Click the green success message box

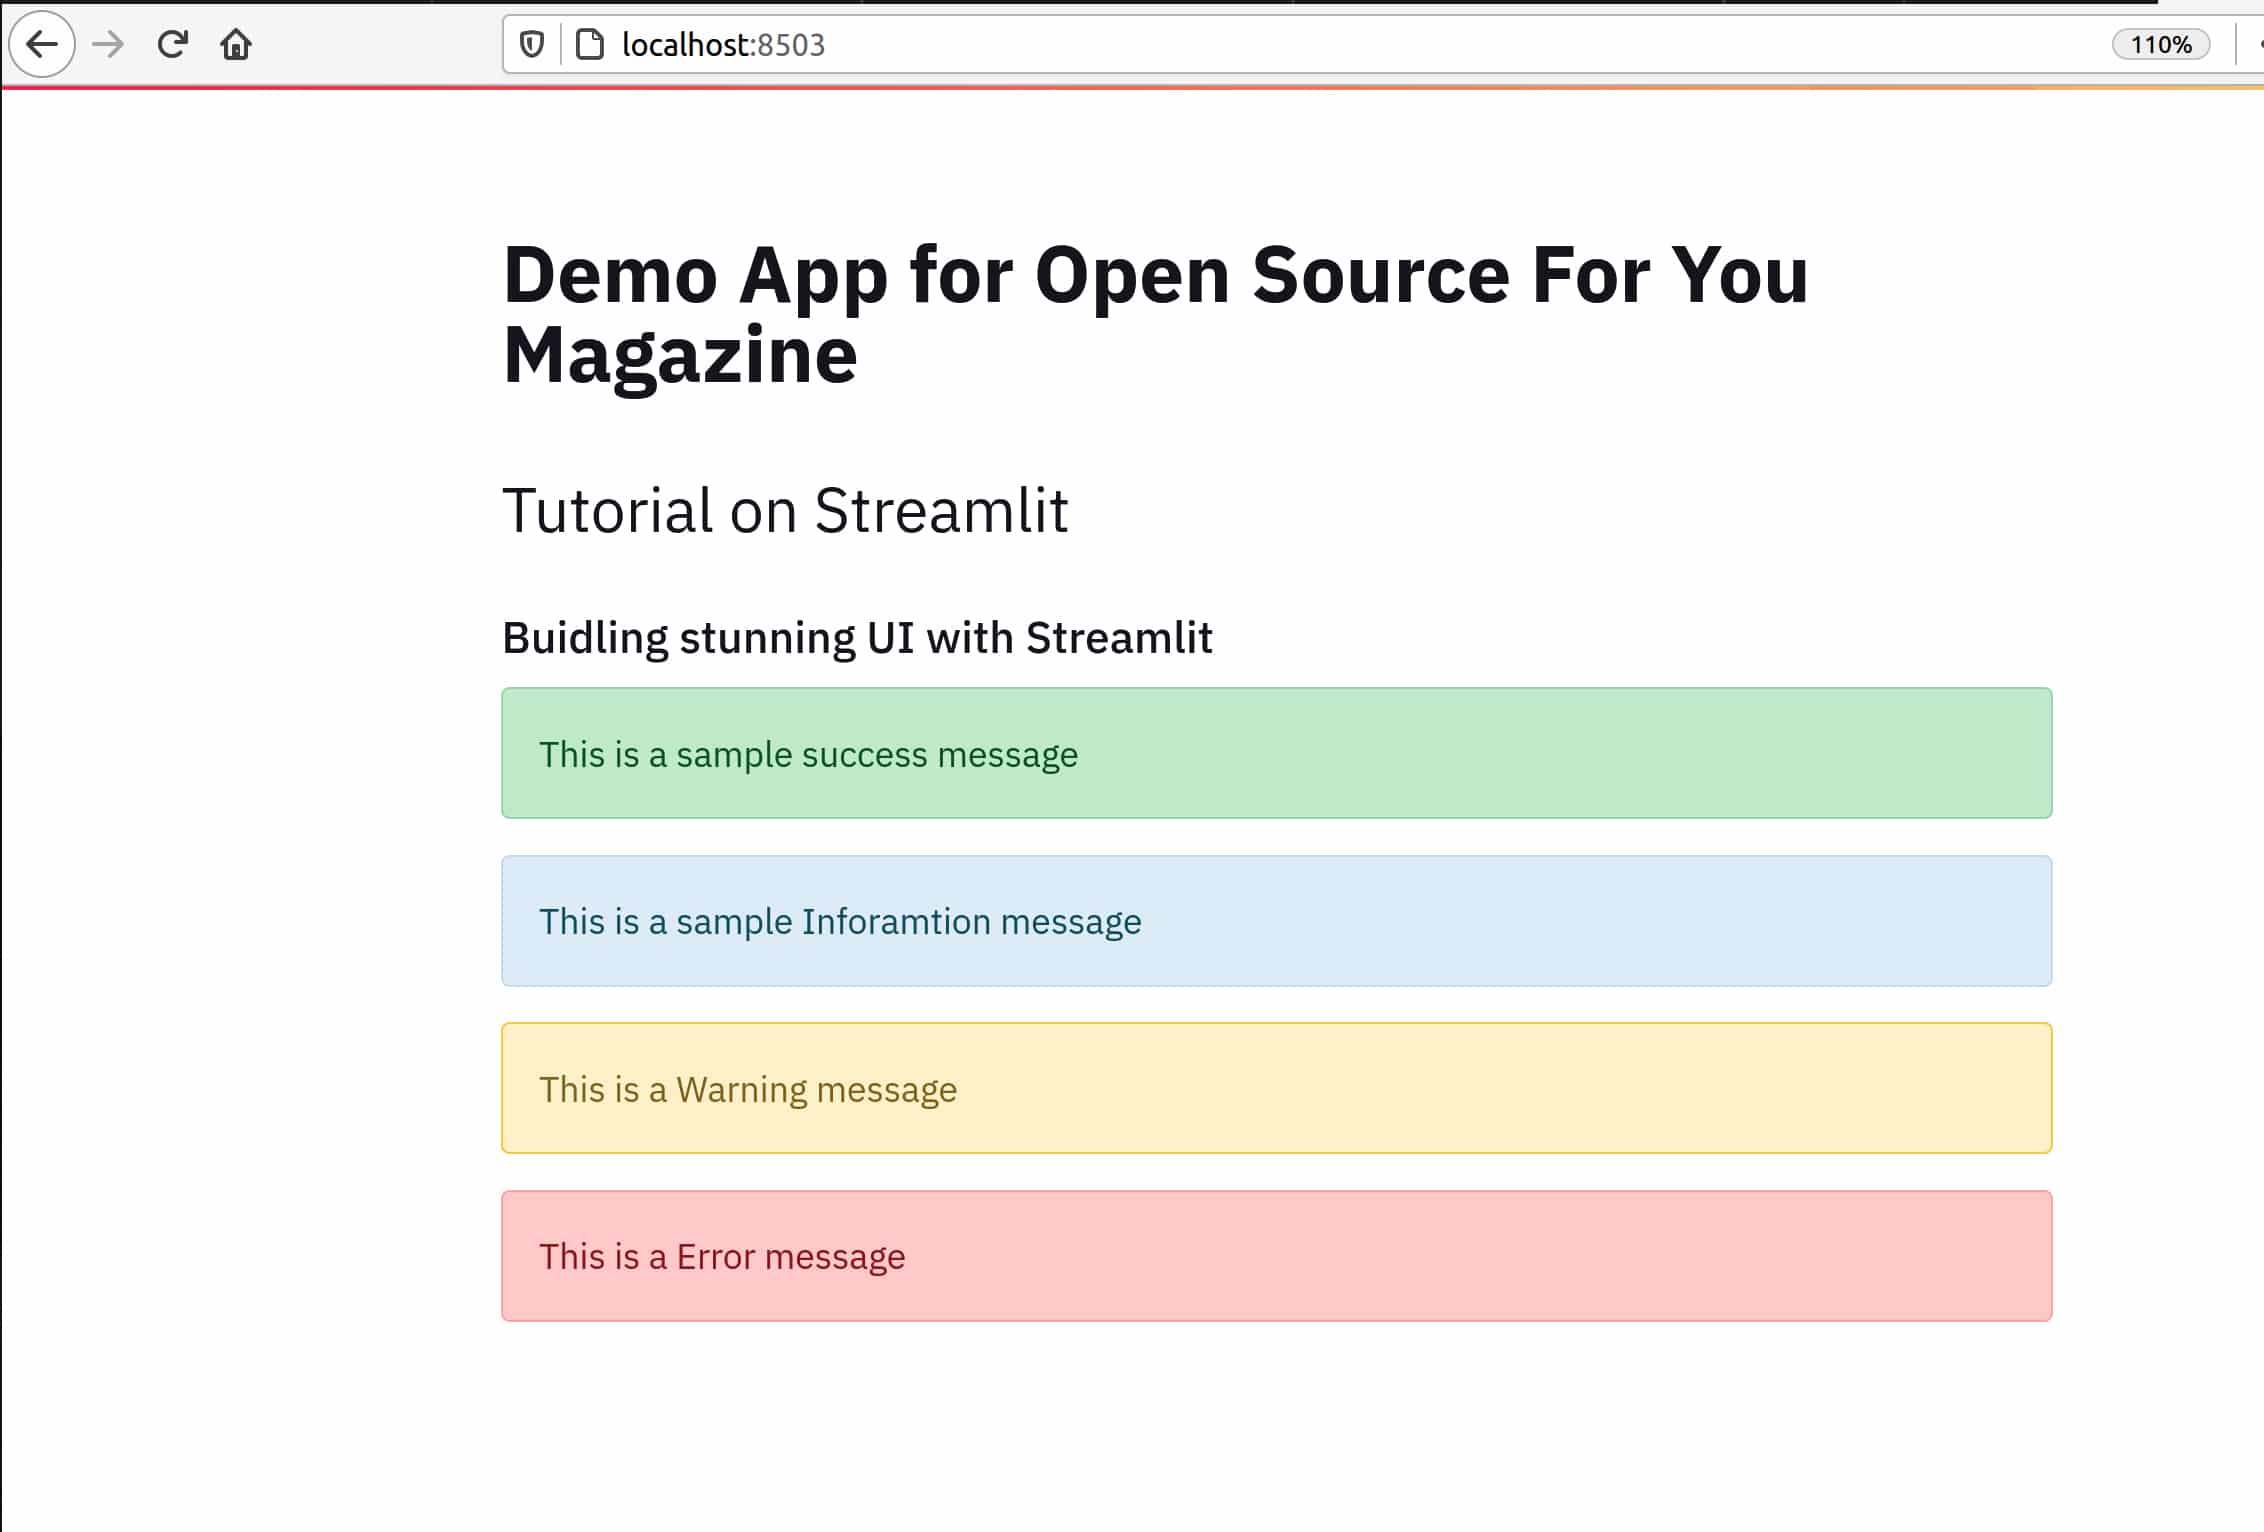(x=1276, y=753)
